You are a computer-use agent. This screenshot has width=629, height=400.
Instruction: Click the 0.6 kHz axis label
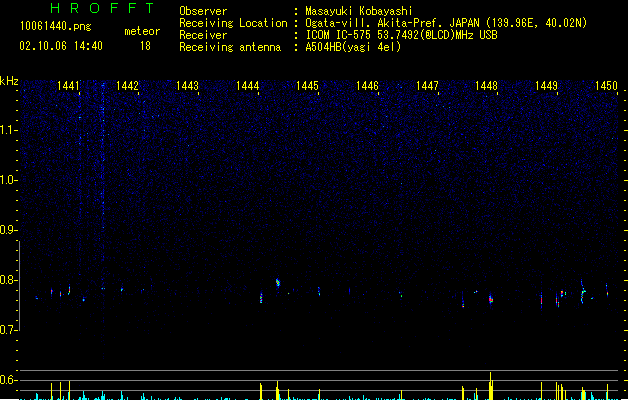[8, 380]
